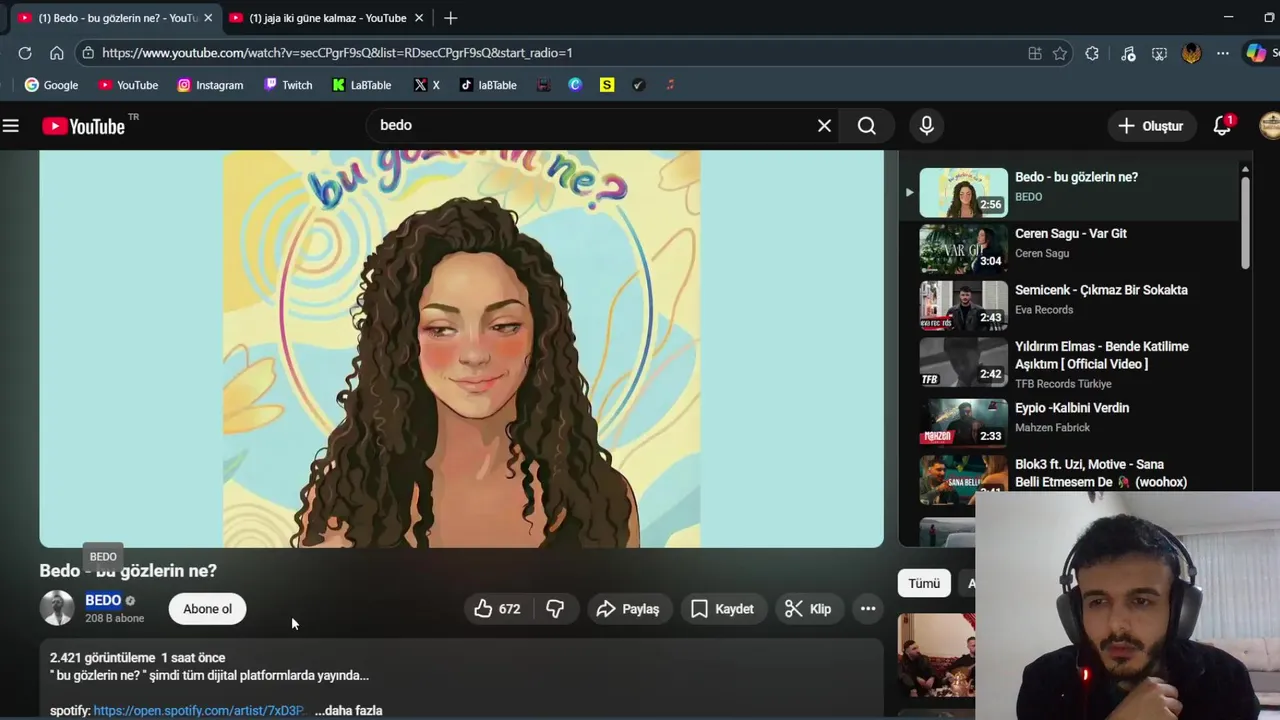Create a clip with the Klip button
The height and width of the screenshot is (720, 1280).
pyautogui.click(x=808, y=609)
